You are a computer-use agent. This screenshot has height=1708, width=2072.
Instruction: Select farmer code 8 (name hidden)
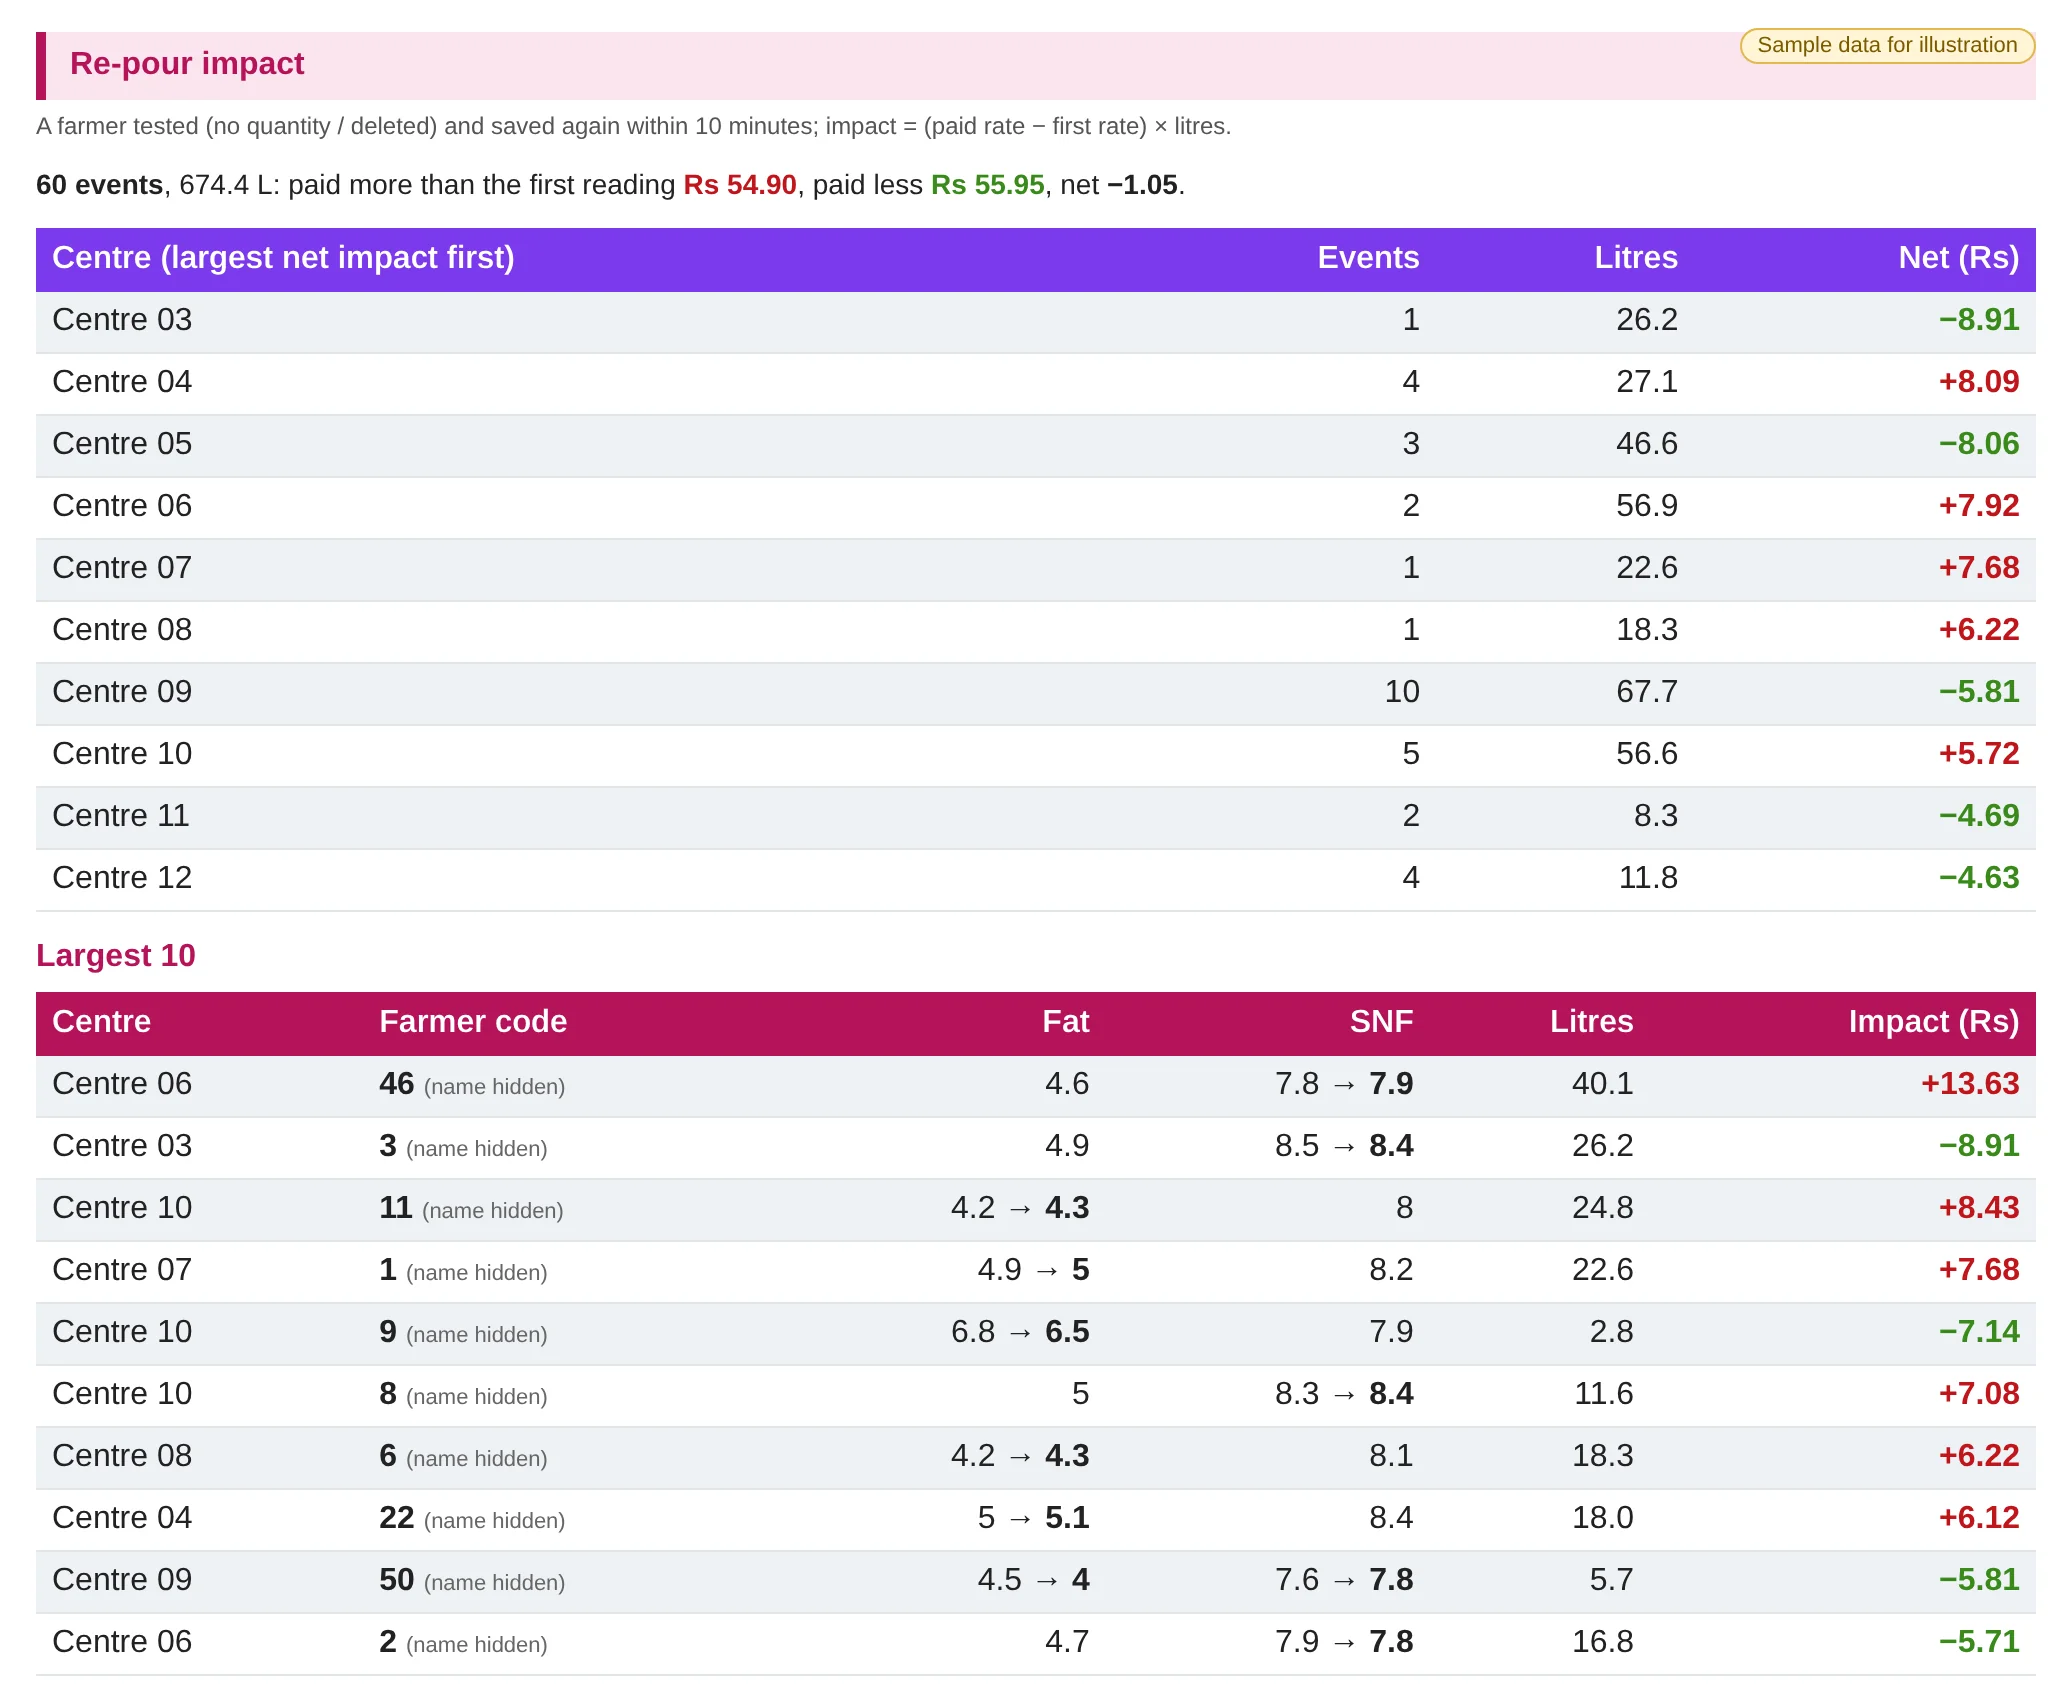coord(463,1394)
